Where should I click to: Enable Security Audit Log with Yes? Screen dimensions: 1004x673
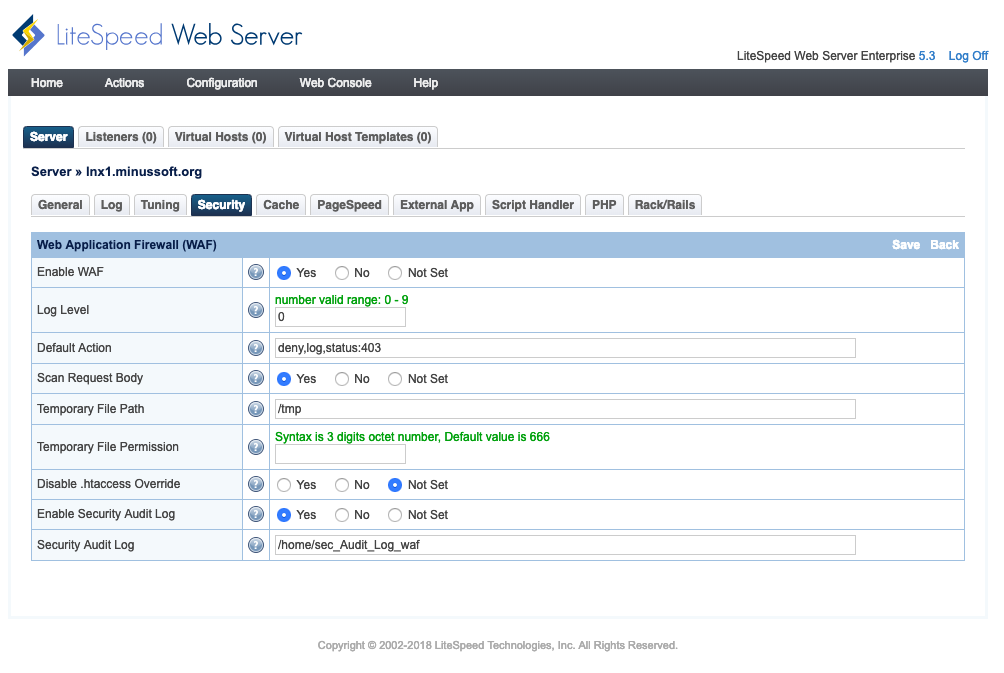pyautogui.click(x=284, y=515)
